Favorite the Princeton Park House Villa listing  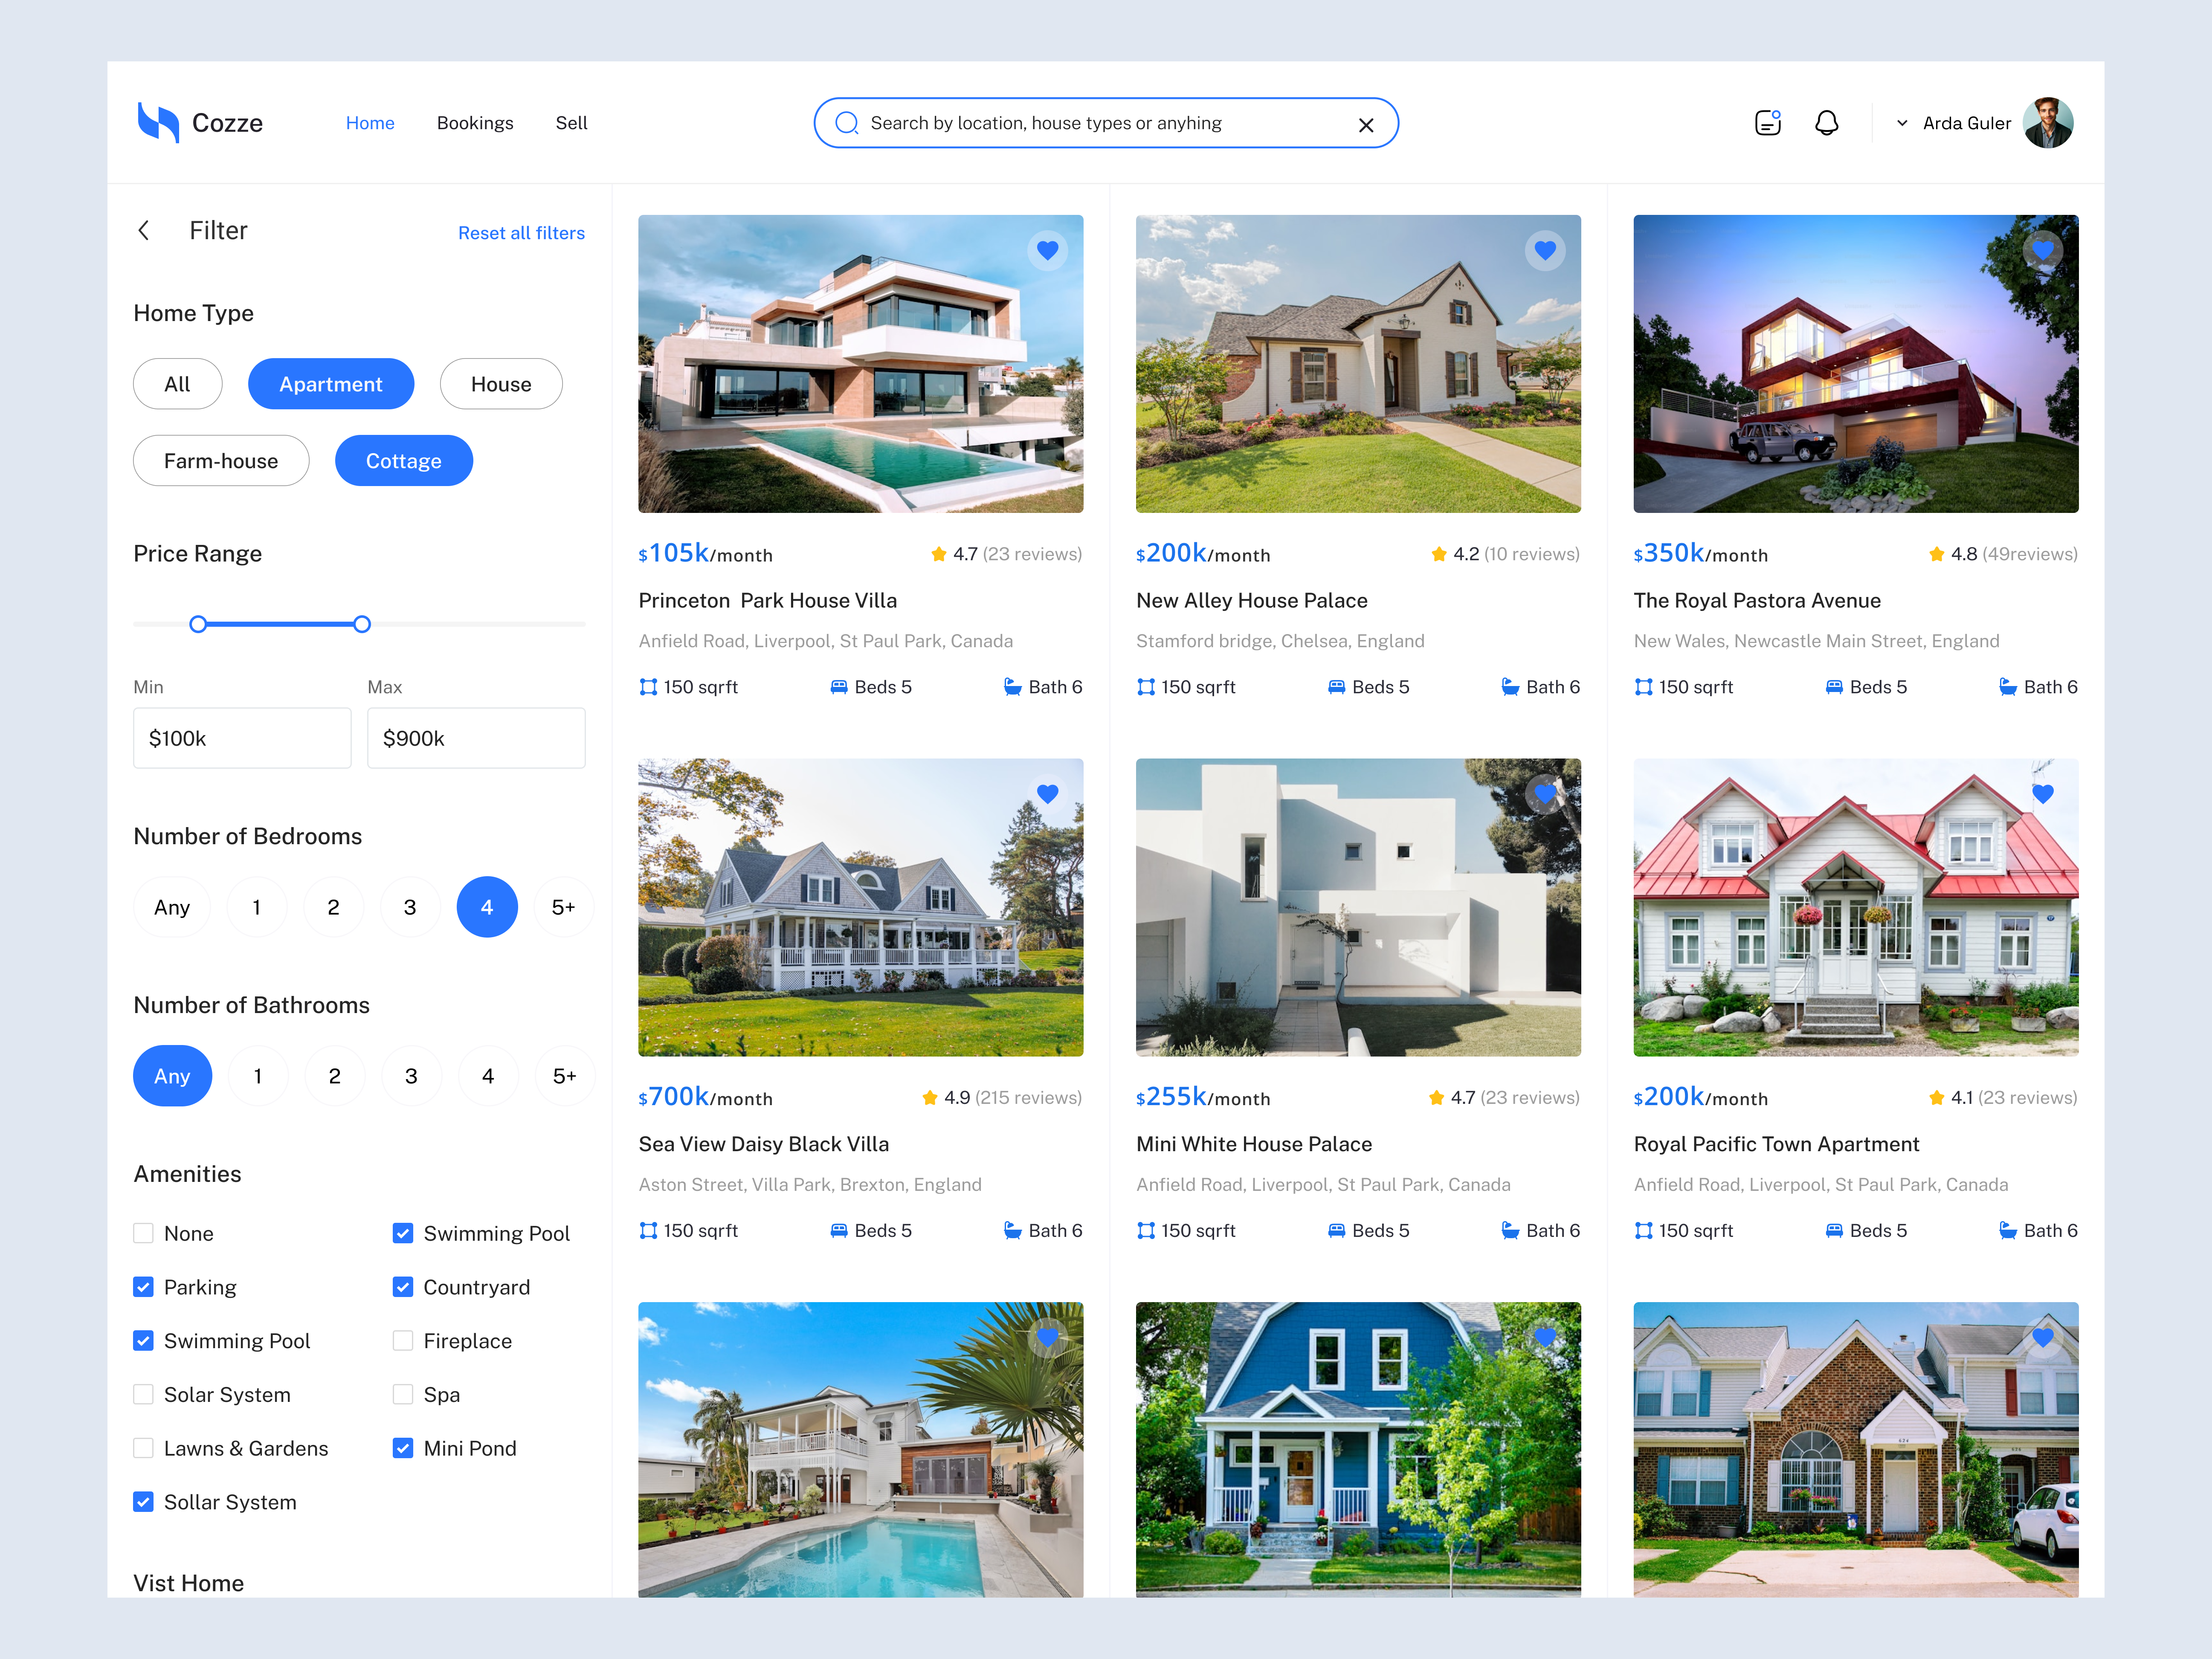(x=1047, y=250)
